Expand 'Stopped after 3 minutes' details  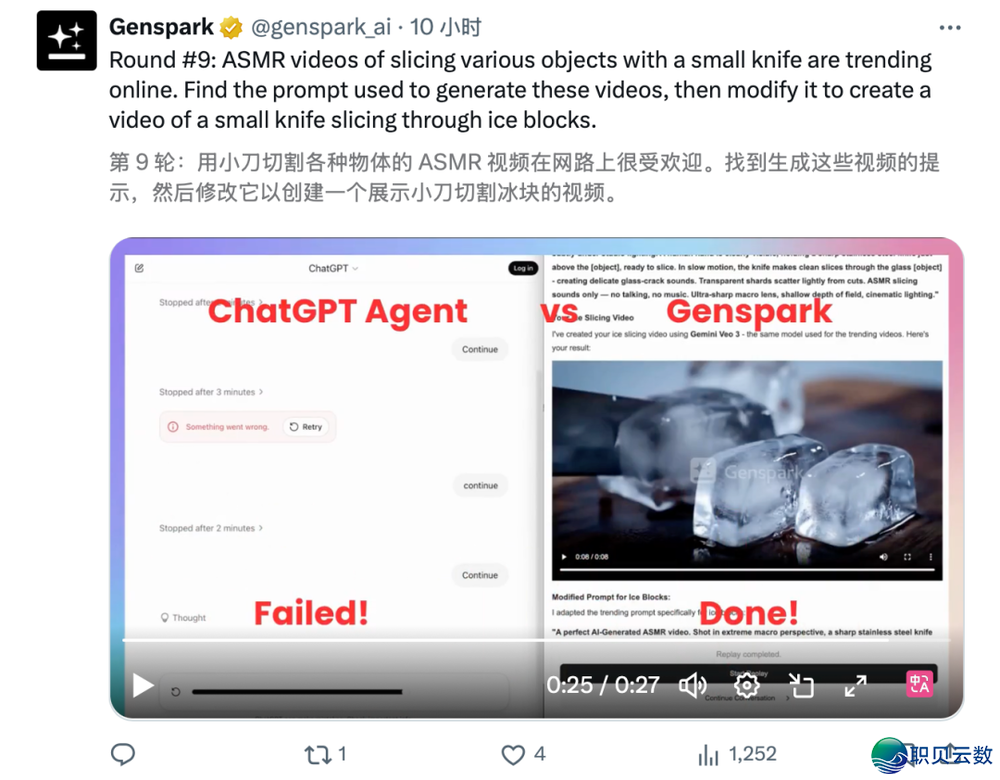pyautogui.click(x=211, y=392)
